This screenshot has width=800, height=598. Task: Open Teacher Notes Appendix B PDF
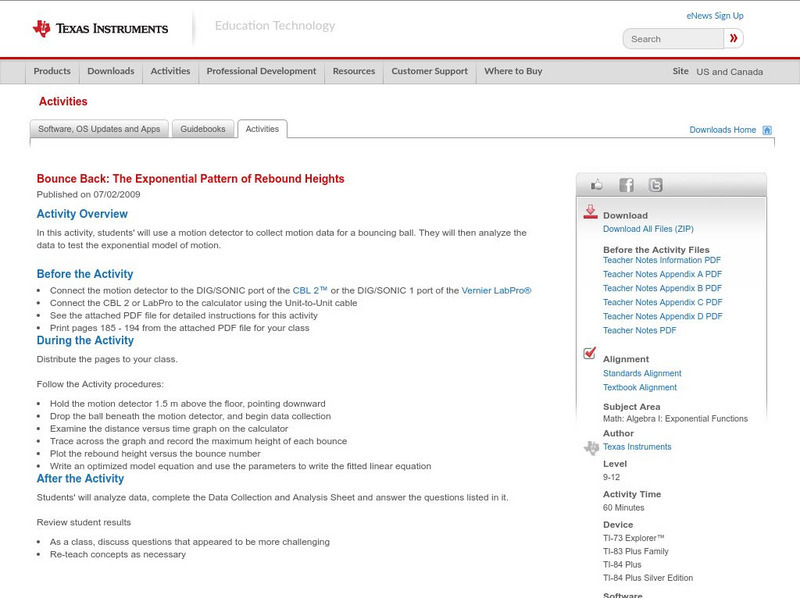click(x=662, y=288)
